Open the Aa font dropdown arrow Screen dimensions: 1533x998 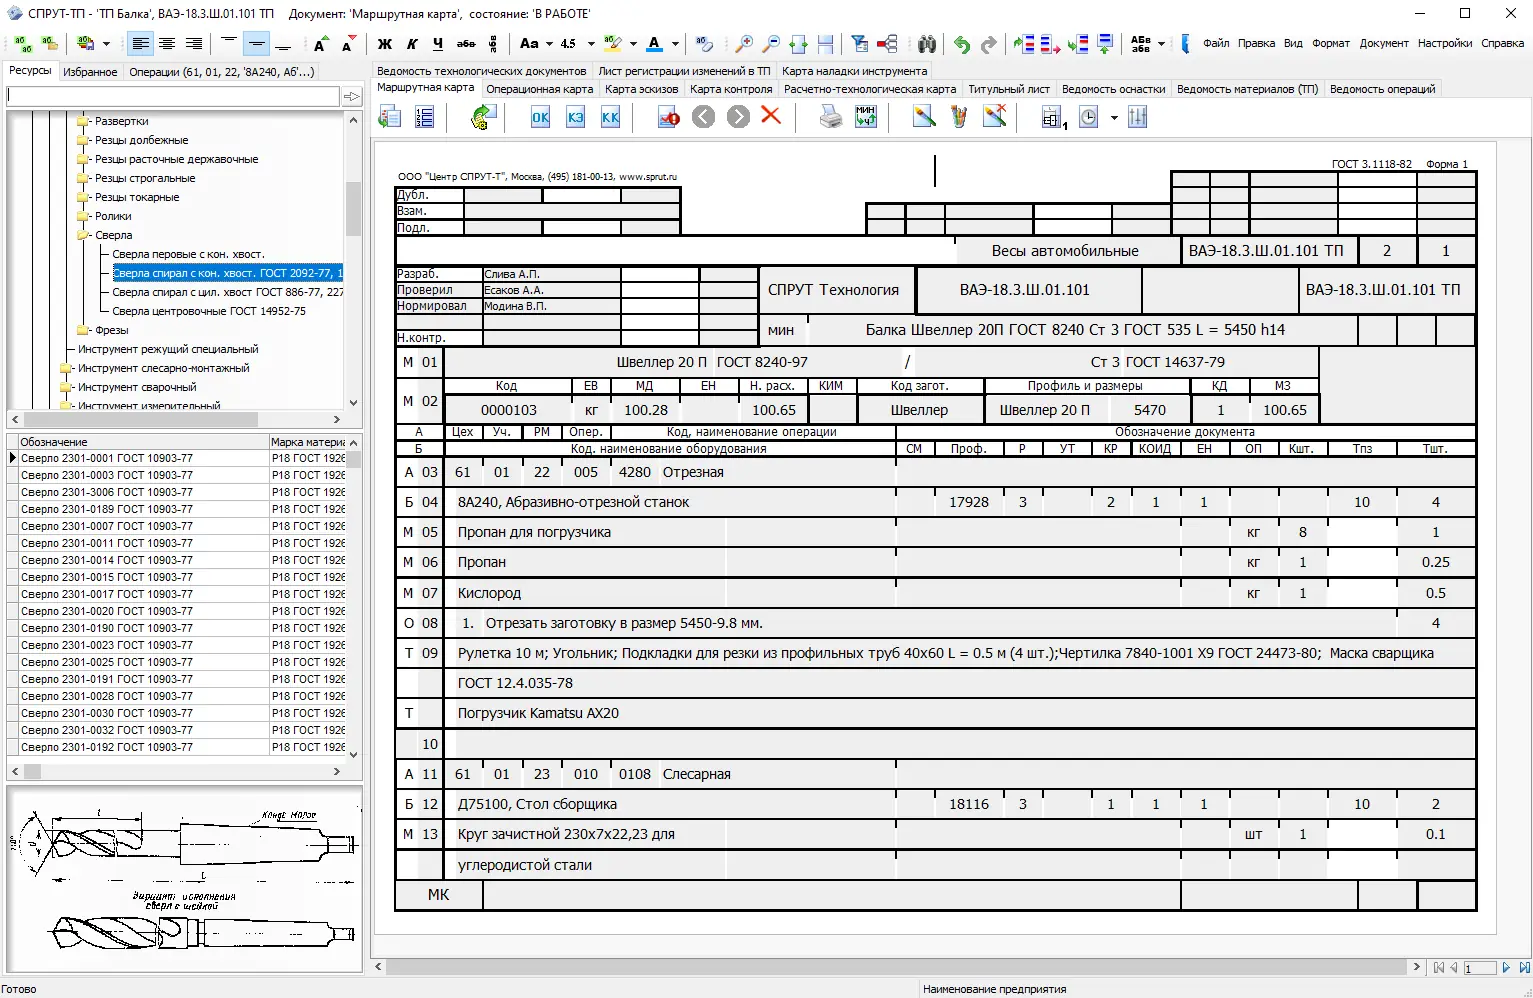(x=549, y=44)
